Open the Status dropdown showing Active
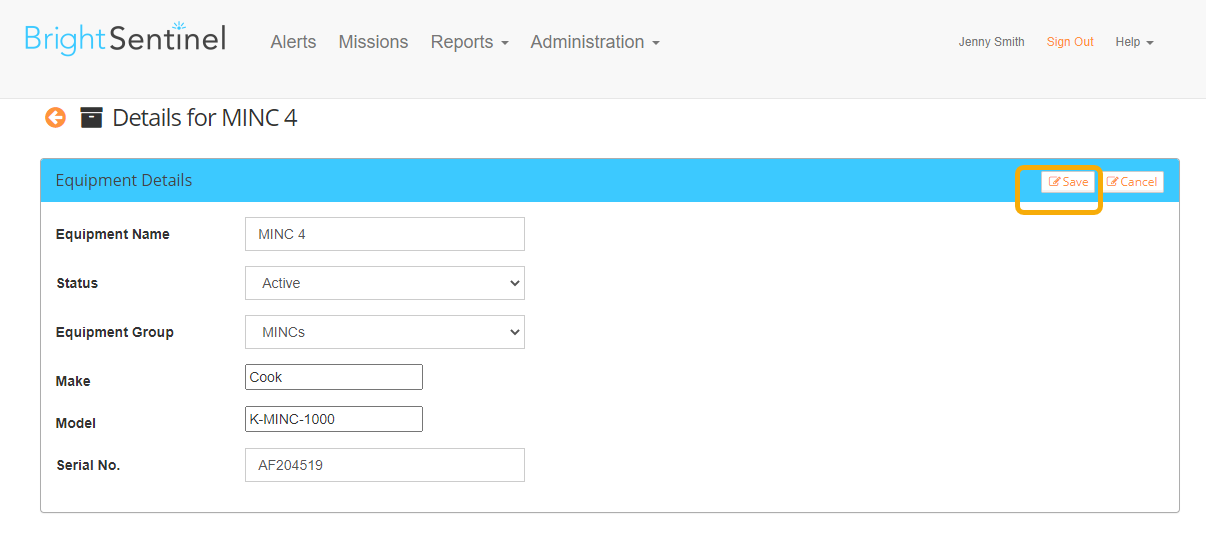Image resolution: width=1206 pixels, height=537 pixels. [x=385, y=283]
